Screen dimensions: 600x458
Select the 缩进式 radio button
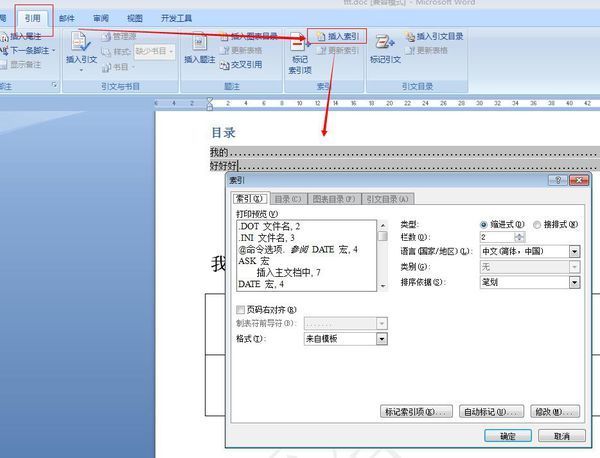coord(485,224)
